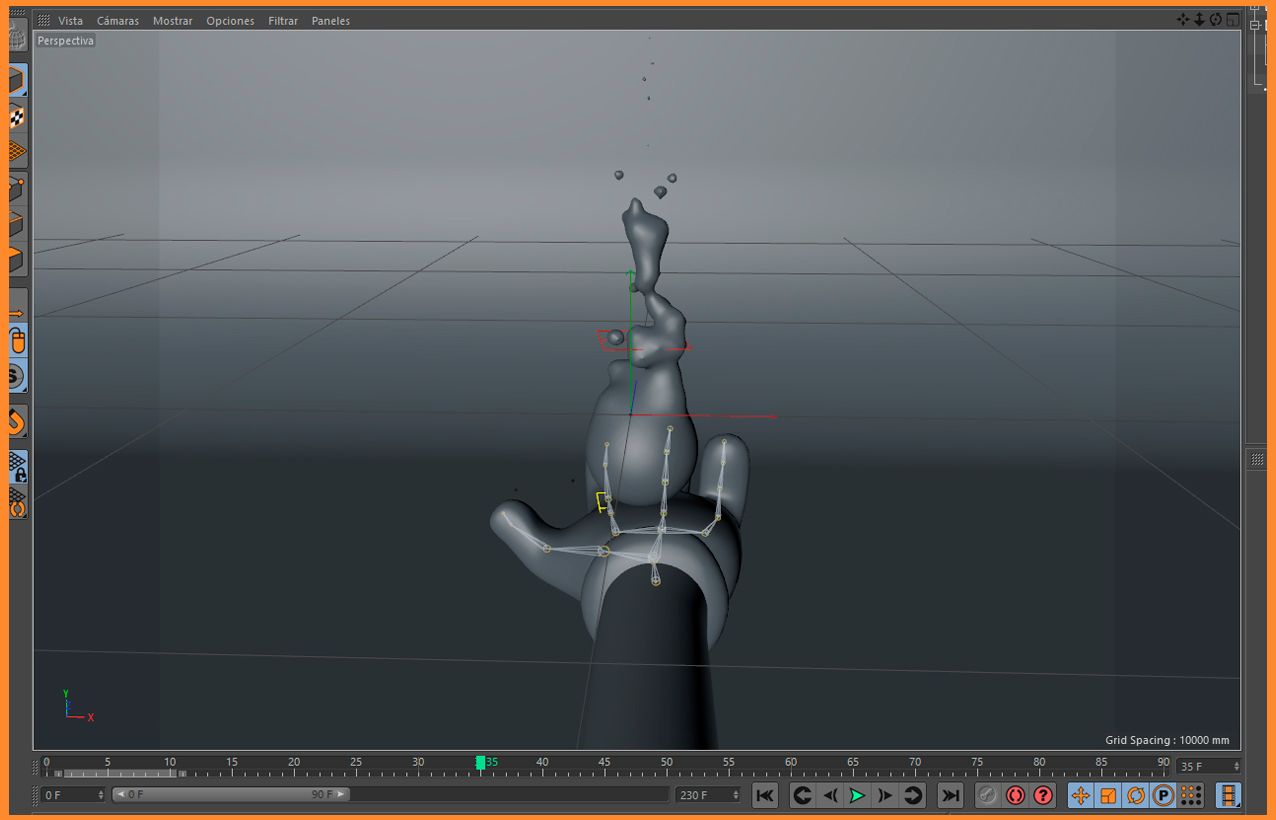Toggle parameter (P) keyframe recording

coord(1163,795)
